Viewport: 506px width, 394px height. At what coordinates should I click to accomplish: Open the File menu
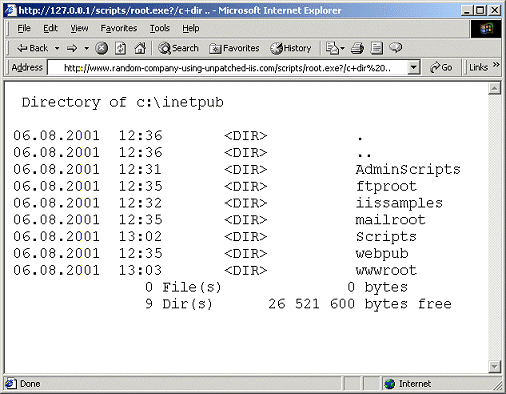[24, 28]
